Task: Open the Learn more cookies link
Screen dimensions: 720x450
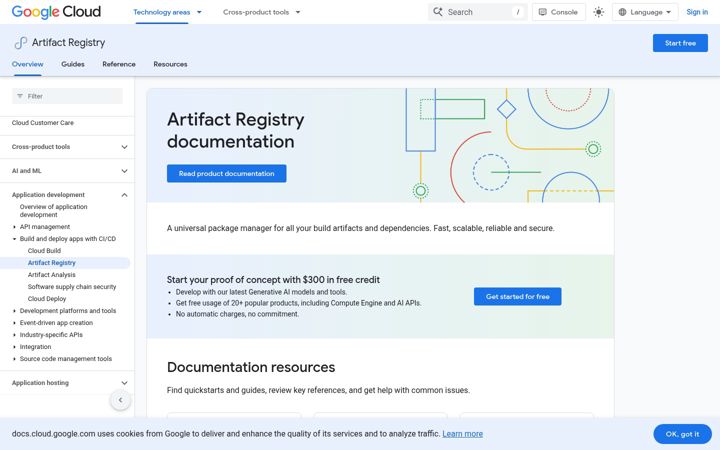Action: click(x=462, y=433)
